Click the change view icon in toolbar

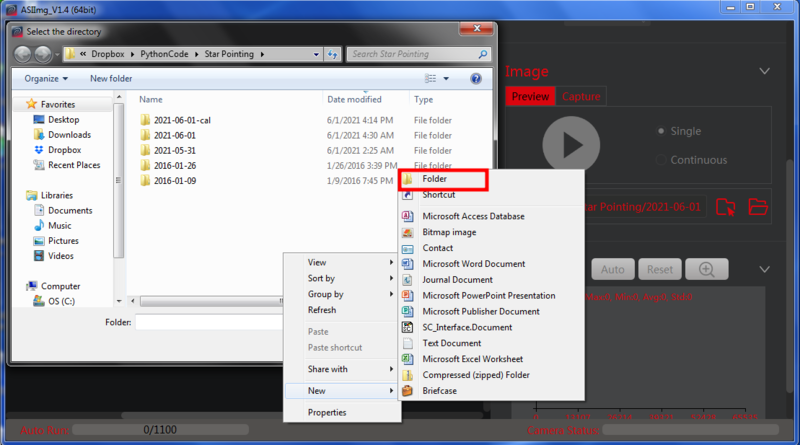pos(431,79)
